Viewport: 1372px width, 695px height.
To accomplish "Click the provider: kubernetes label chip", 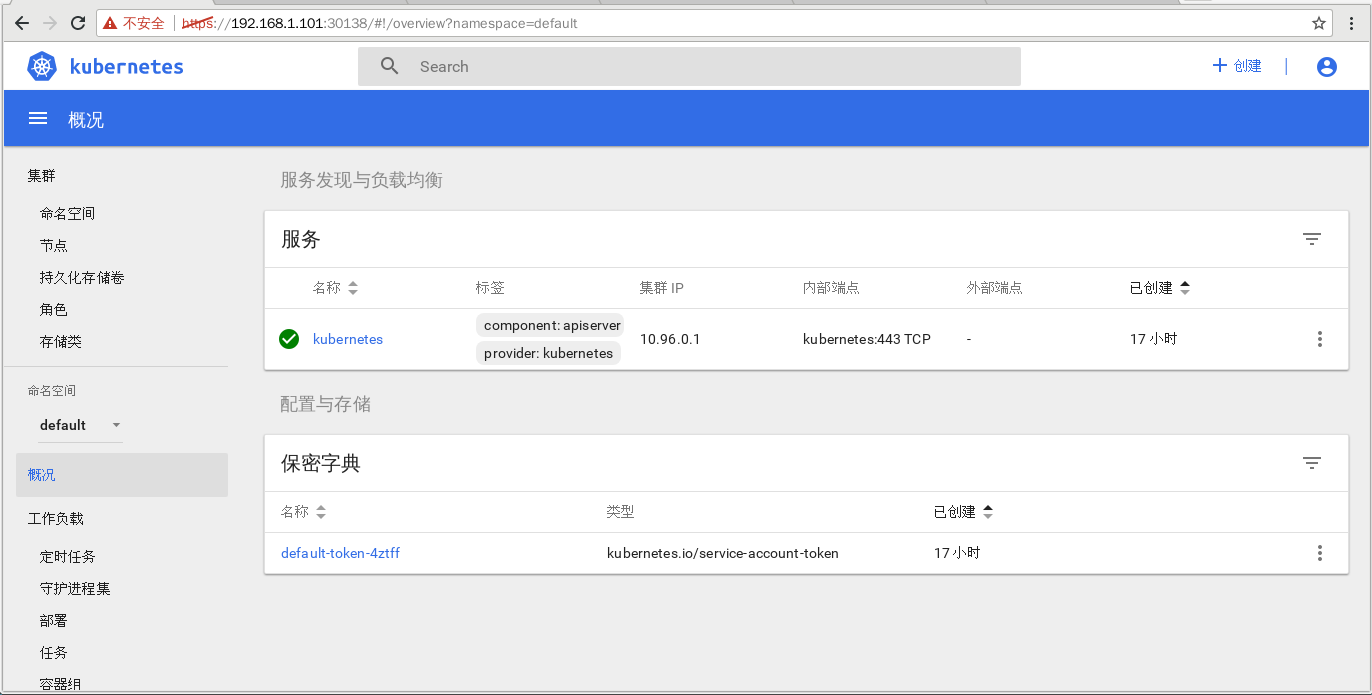I will pyautogui.click(x=548, y=353).
